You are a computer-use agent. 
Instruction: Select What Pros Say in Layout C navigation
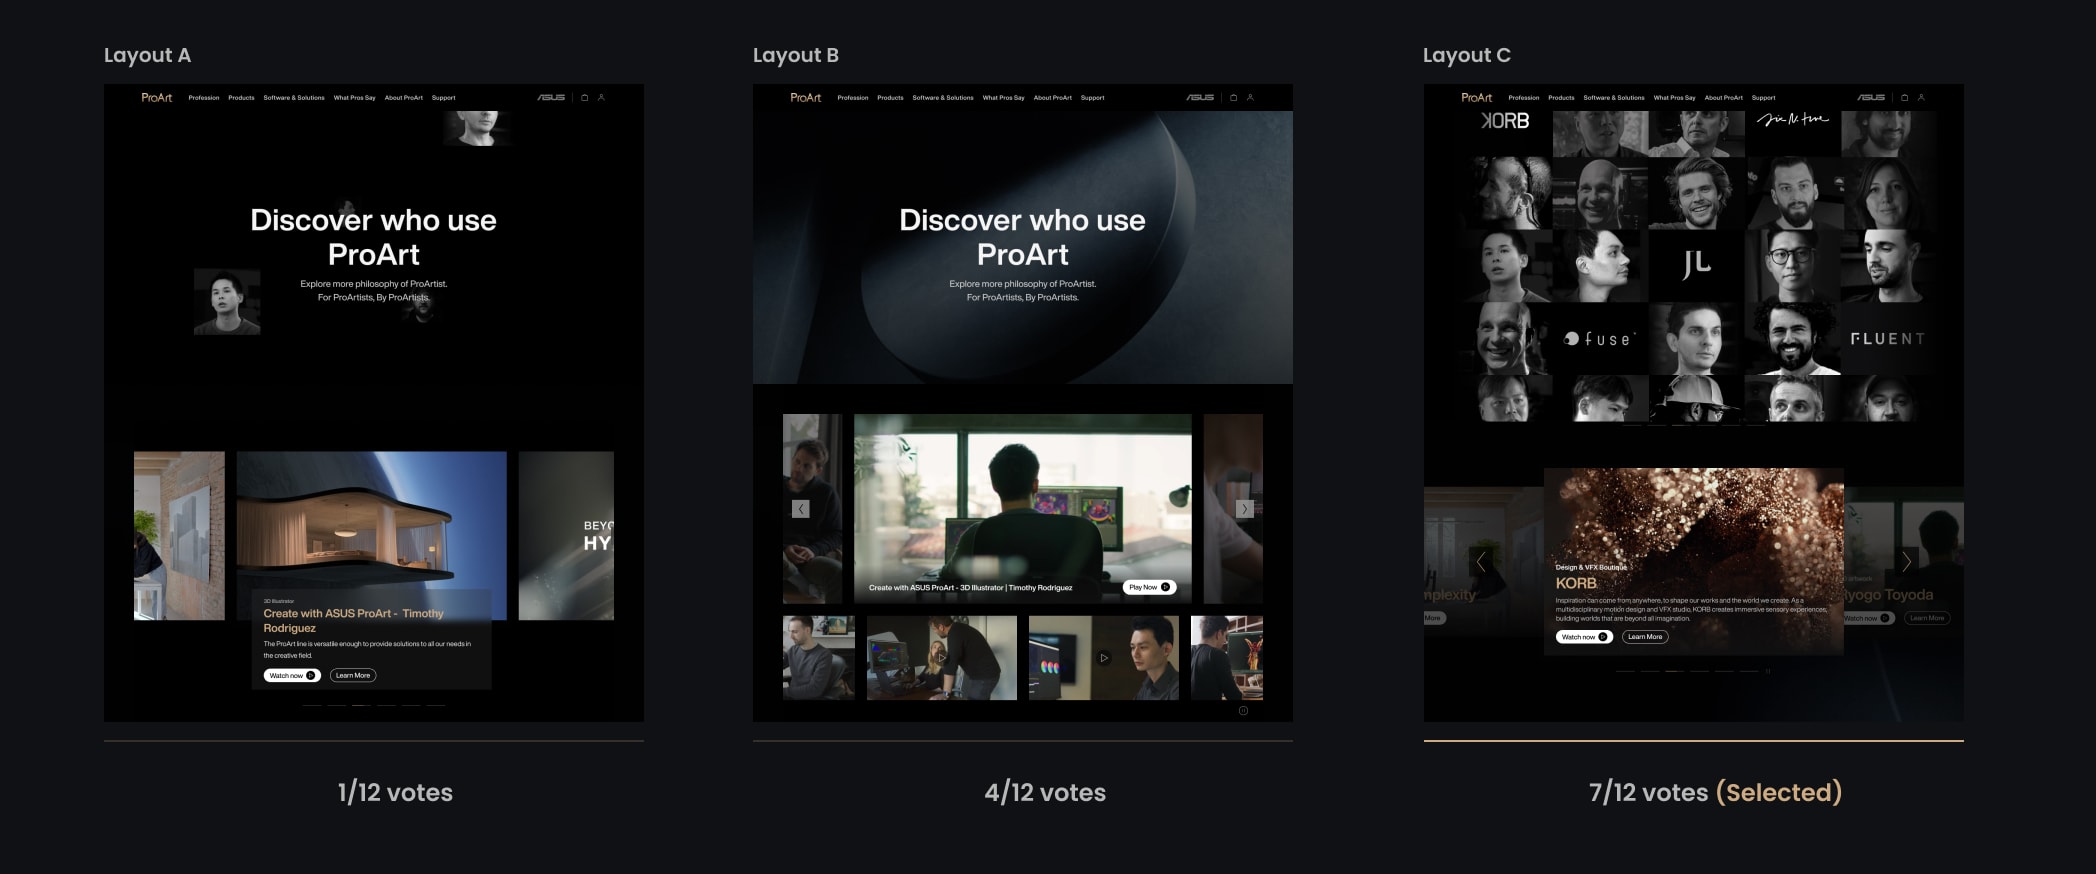(1674, 98)
